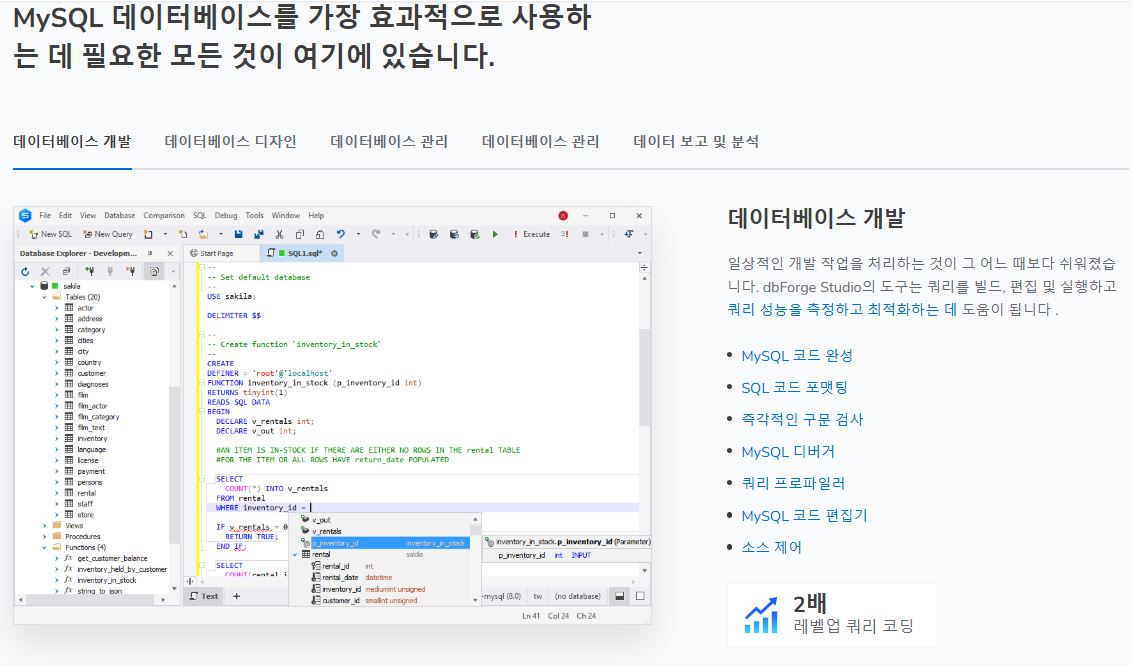Click the New Query toolbar button

[108, 235]
